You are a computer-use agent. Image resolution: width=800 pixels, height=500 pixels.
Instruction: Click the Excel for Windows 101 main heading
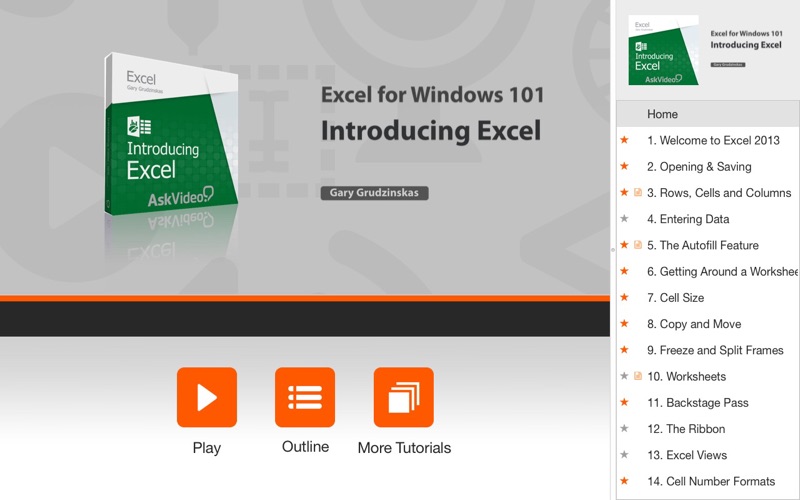(x=432, y=95)
